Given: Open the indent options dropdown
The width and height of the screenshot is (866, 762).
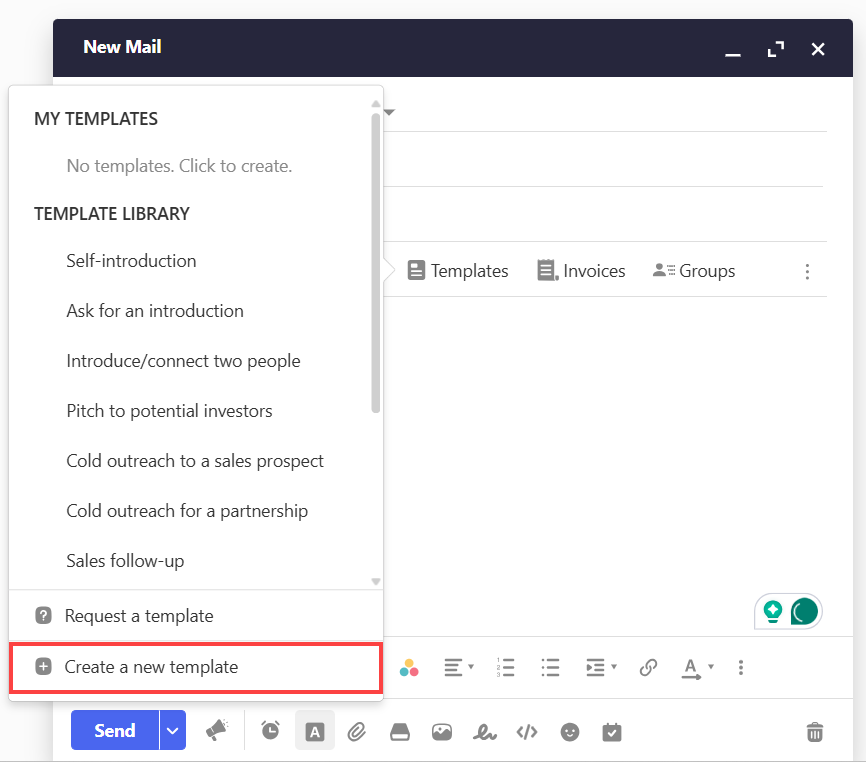Looking at the screenshot, I should pyautogui.click(x=601, y=667).
